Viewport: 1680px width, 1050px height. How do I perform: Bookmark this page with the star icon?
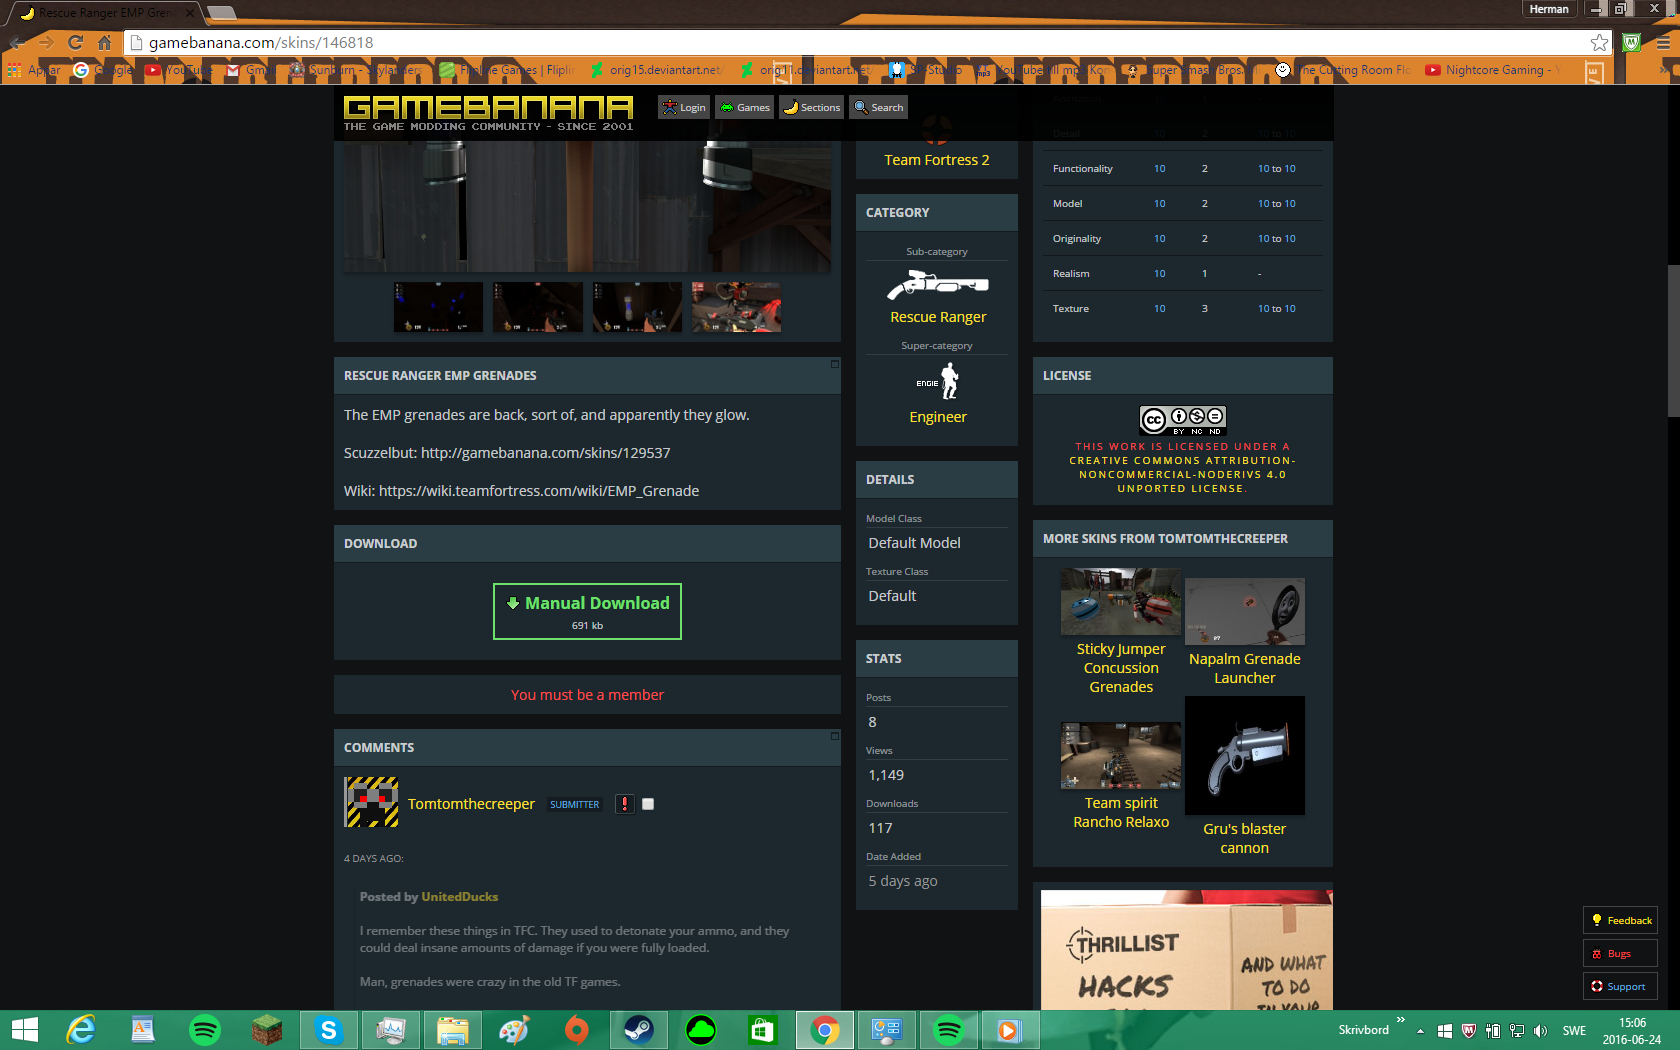pyautogui.click(x=1599, y=43)
